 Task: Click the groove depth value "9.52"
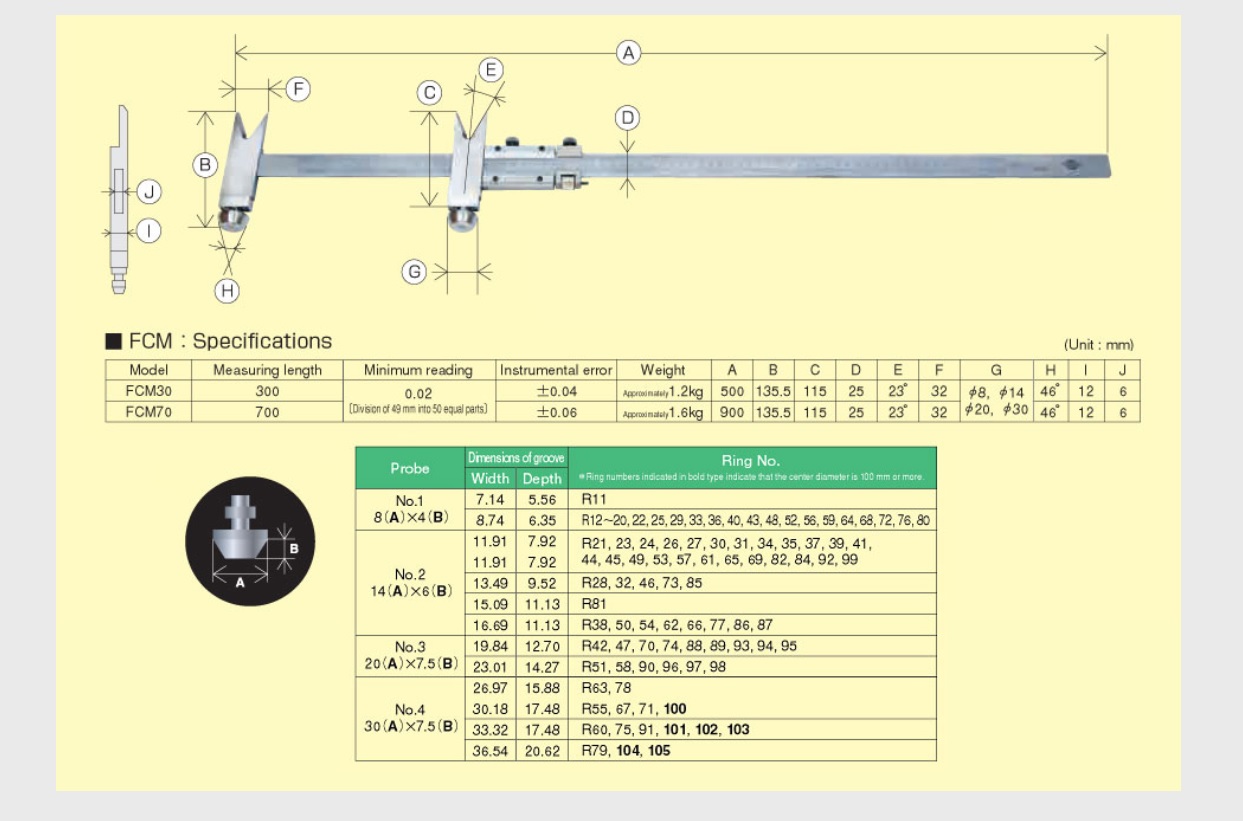click(542, 583)
